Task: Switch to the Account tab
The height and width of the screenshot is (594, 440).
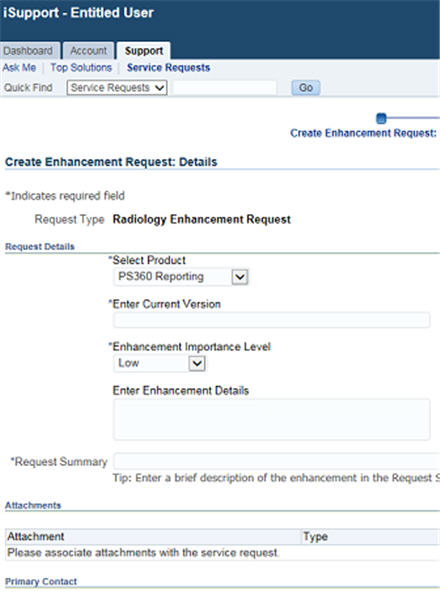Action: (x=88, y=50)
